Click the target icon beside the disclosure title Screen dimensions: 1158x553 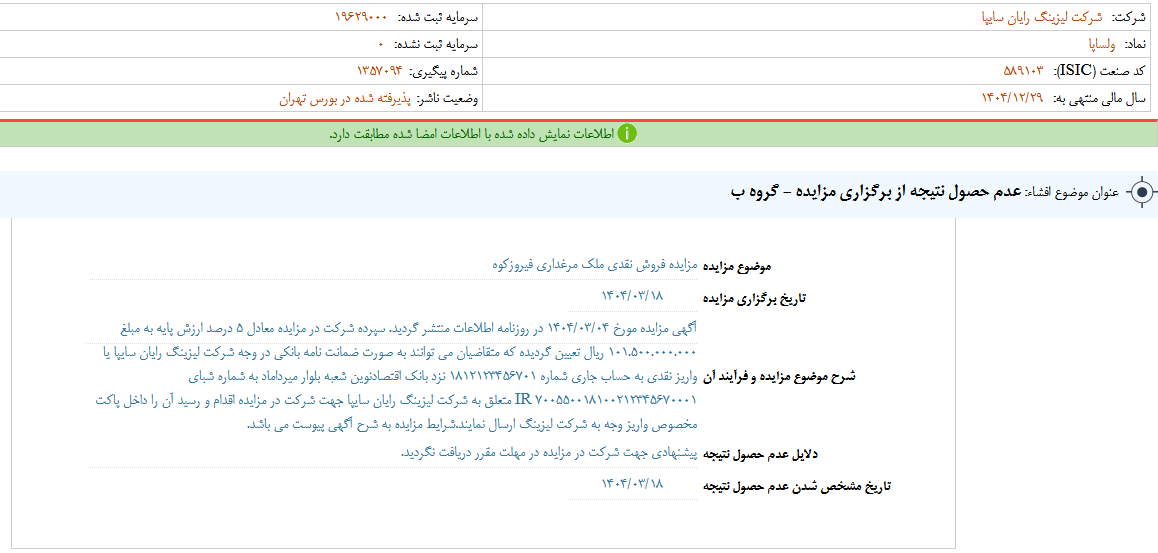pos(1140,193)
